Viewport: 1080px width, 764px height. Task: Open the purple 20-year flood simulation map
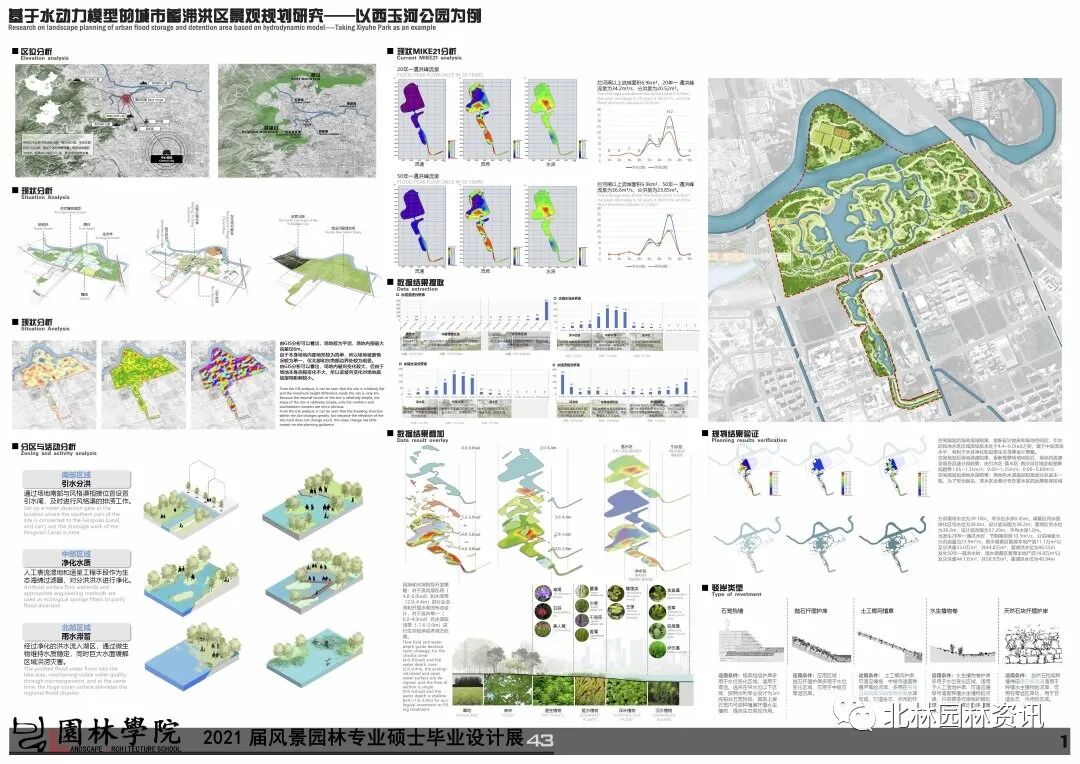[420, 120]
